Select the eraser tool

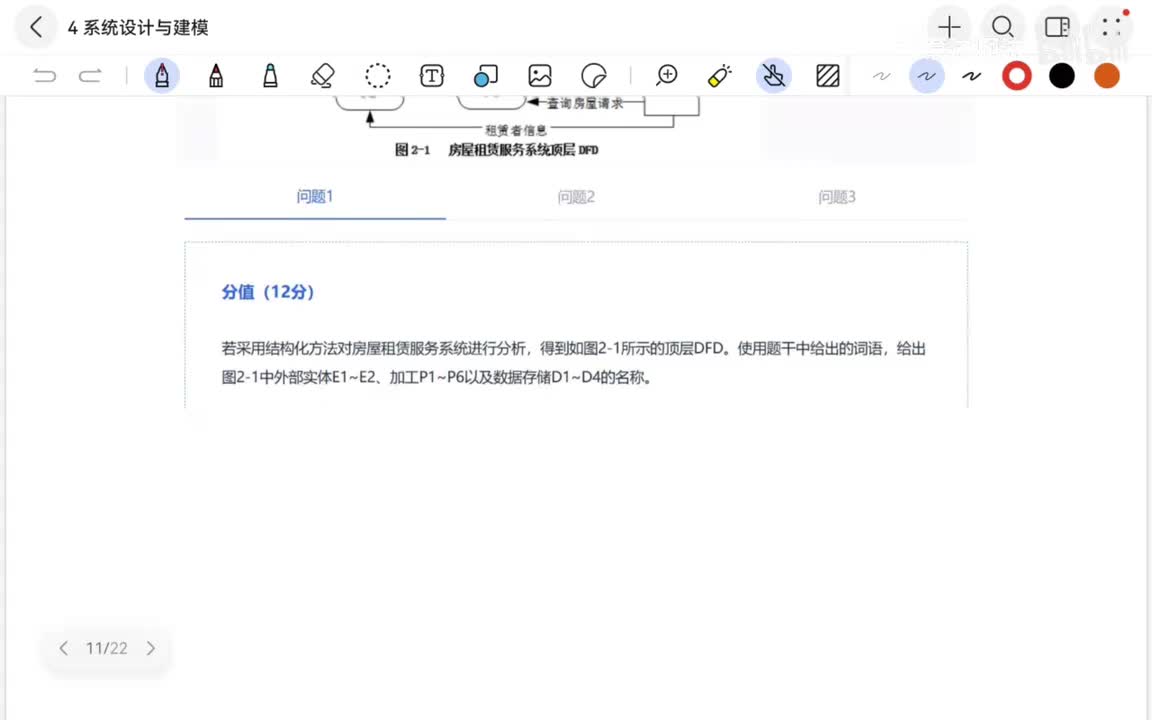pos(323,76)
